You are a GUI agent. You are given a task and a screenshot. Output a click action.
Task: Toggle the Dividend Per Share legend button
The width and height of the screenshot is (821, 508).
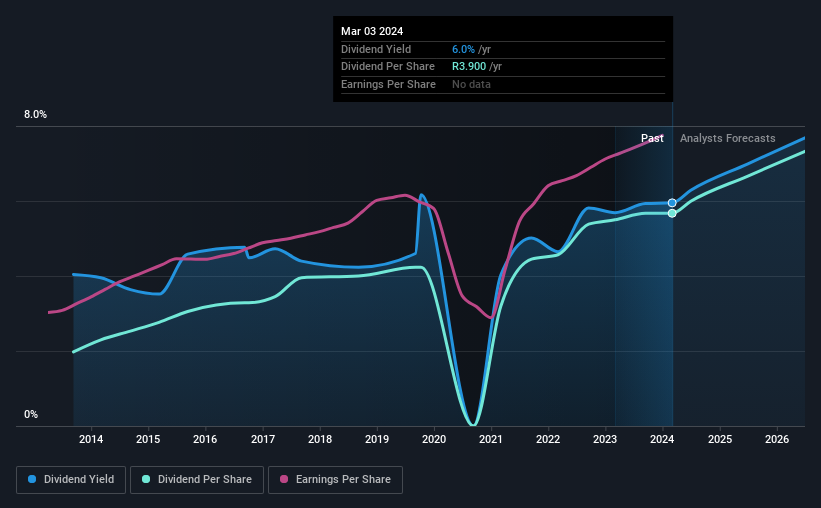(x=197, y=480)
